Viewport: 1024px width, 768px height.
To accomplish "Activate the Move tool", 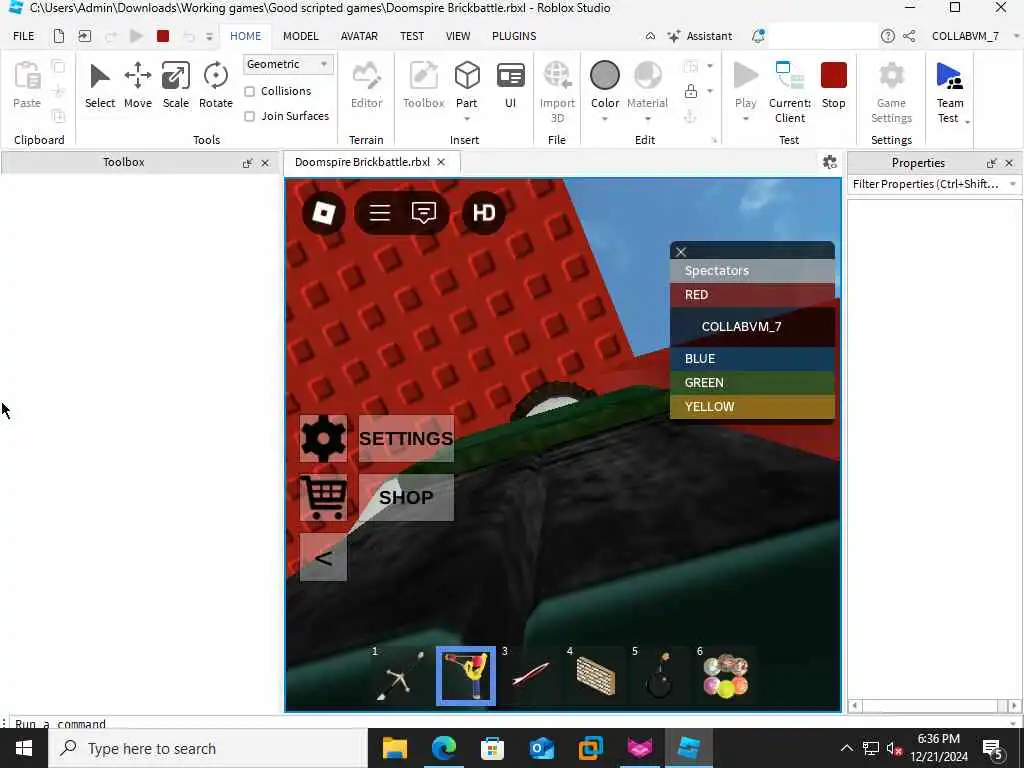I will pos(138,85).
